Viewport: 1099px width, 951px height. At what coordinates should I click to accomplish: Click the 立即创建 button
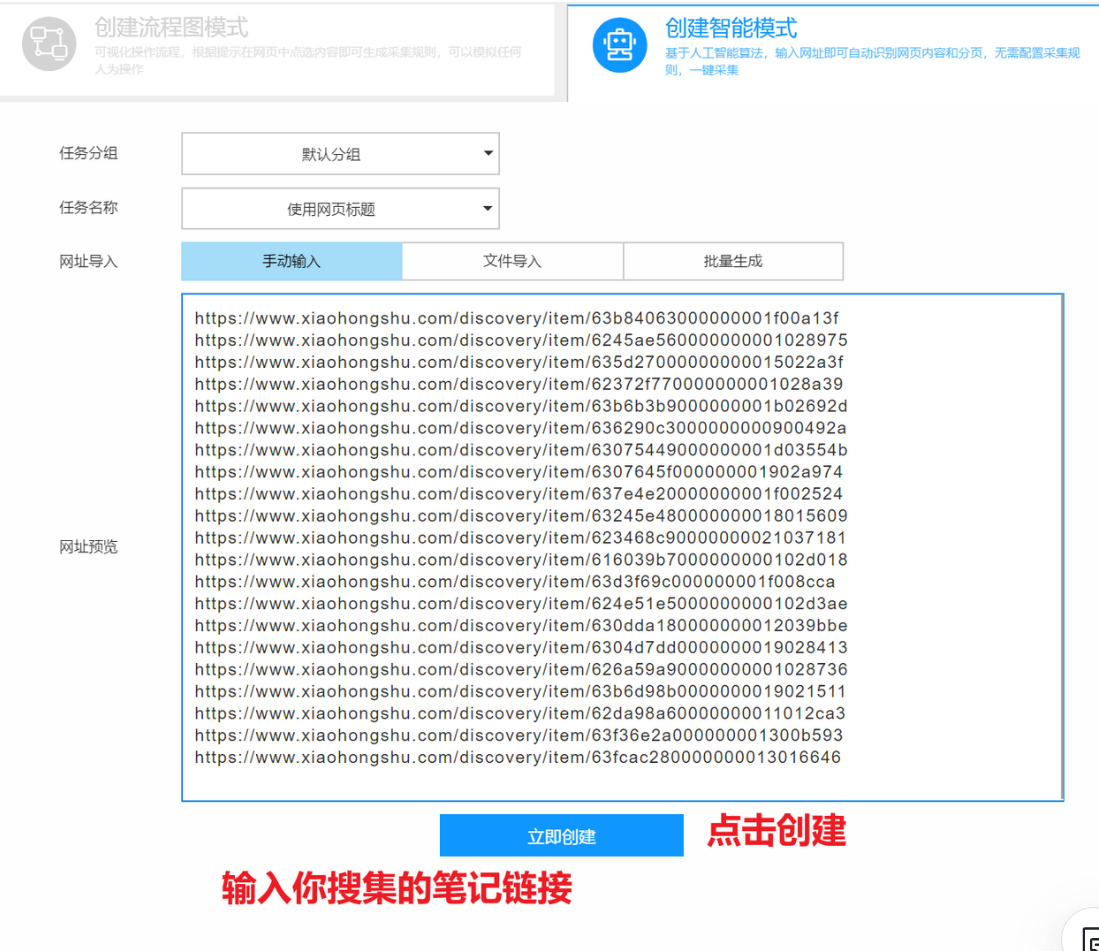tap(561, 835)
